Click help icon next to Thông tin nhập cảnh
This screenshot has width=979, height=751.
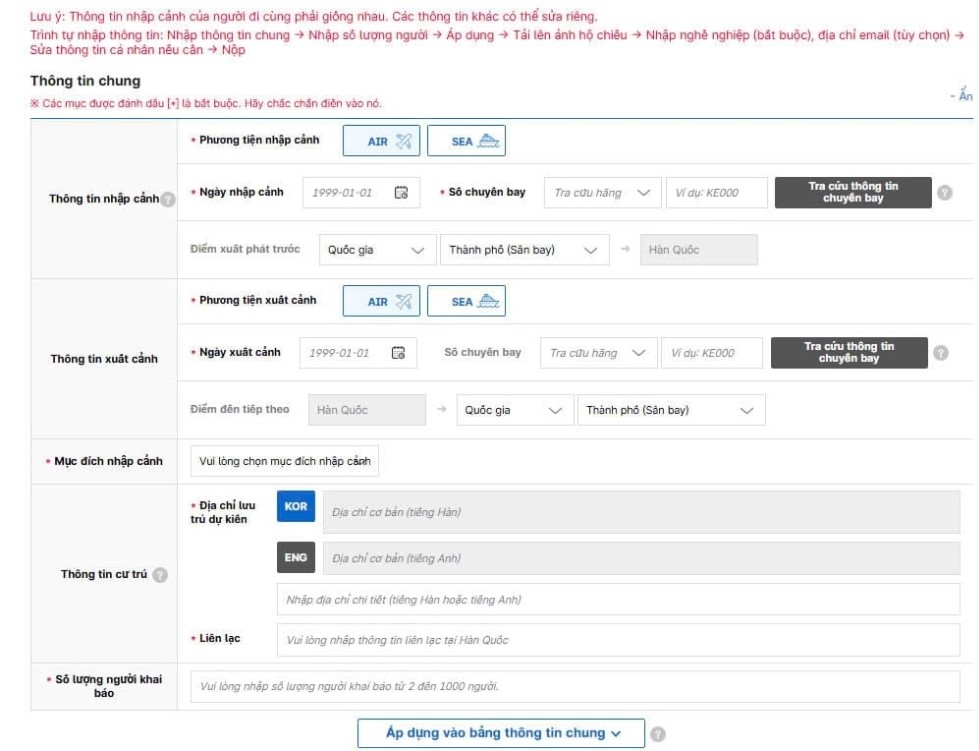pyautogui.click(x=168, y=199)
